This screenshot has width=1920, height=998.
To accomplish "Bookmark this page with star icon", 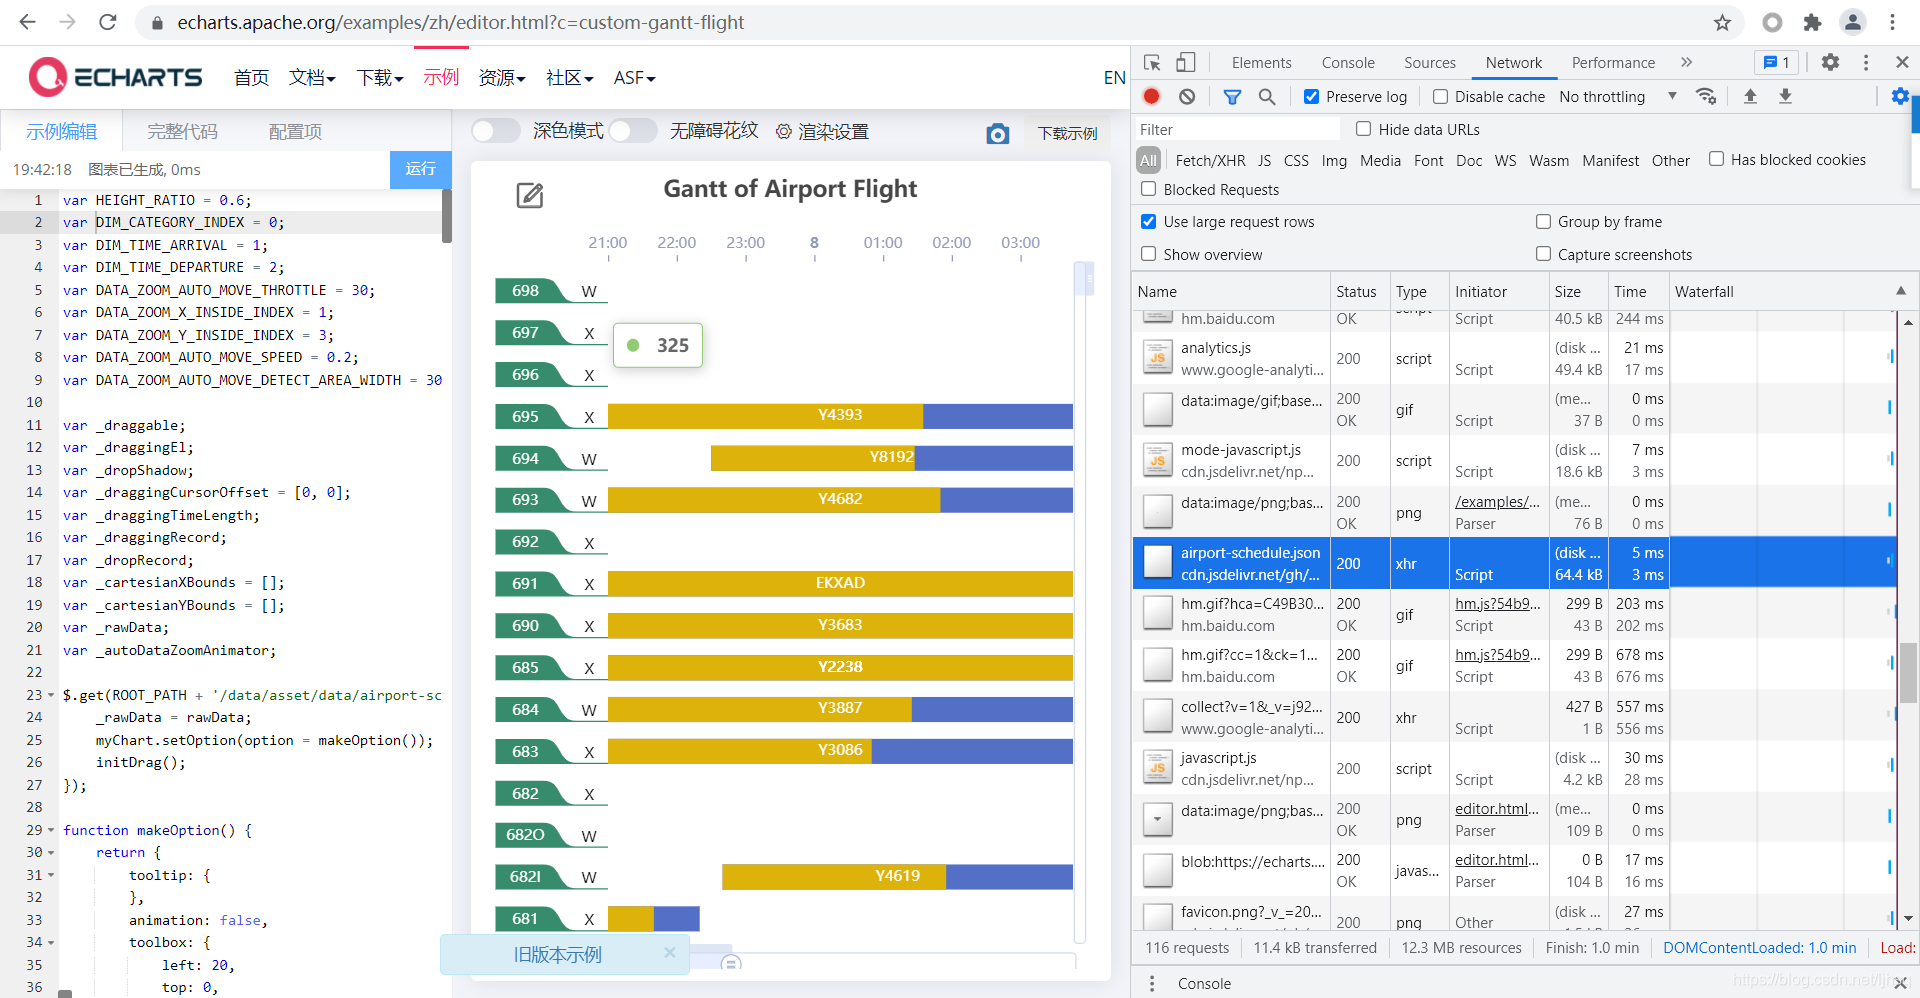I will coord(1722,22).
